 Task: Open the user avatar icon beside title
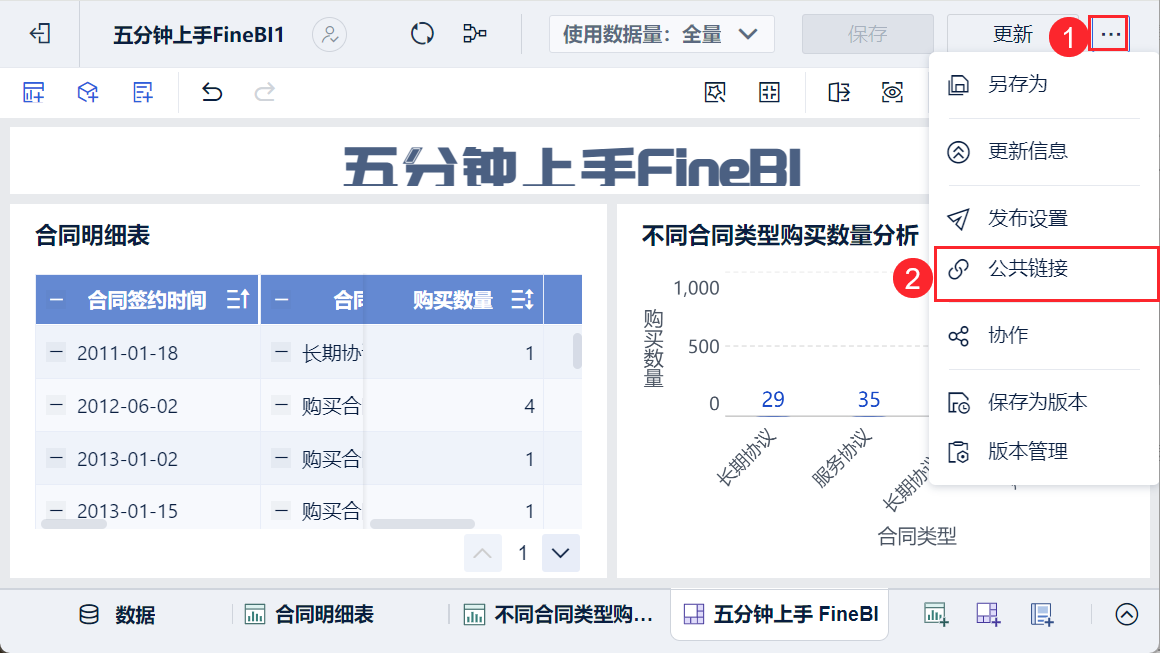329,34
